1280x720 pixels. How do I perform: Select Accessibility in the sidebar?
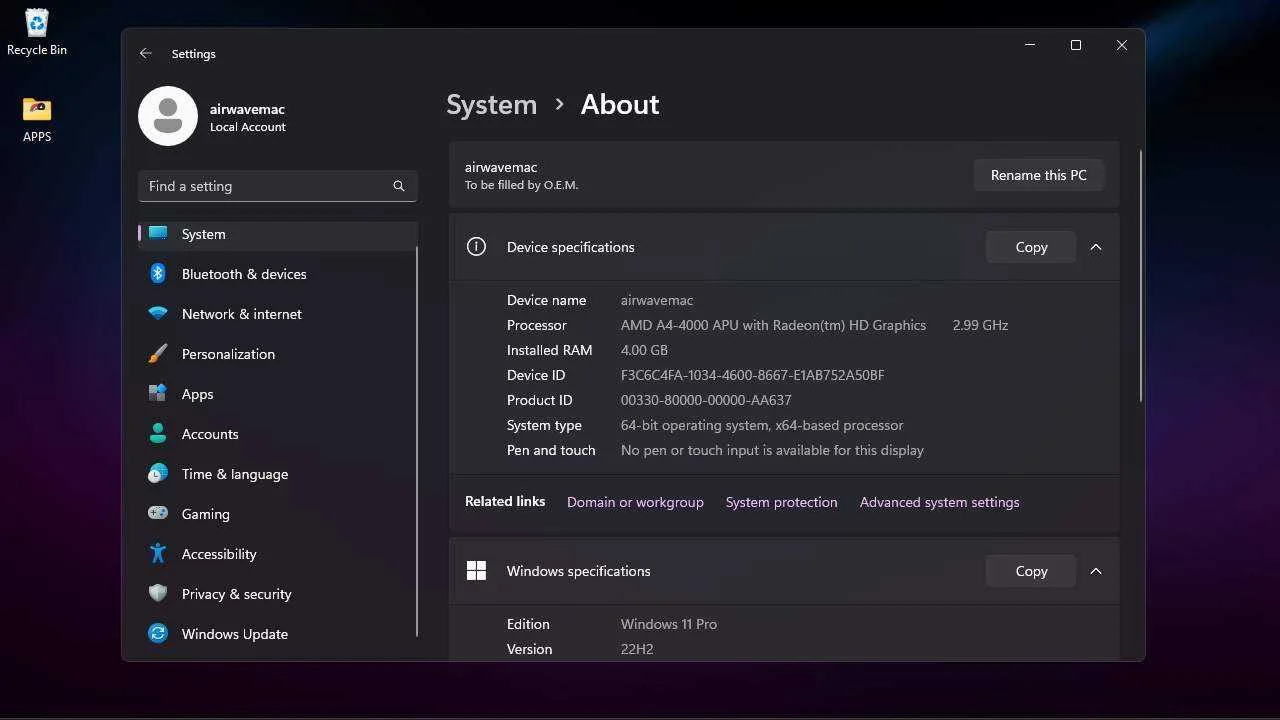pyautogui.click(x=277, y=554)
